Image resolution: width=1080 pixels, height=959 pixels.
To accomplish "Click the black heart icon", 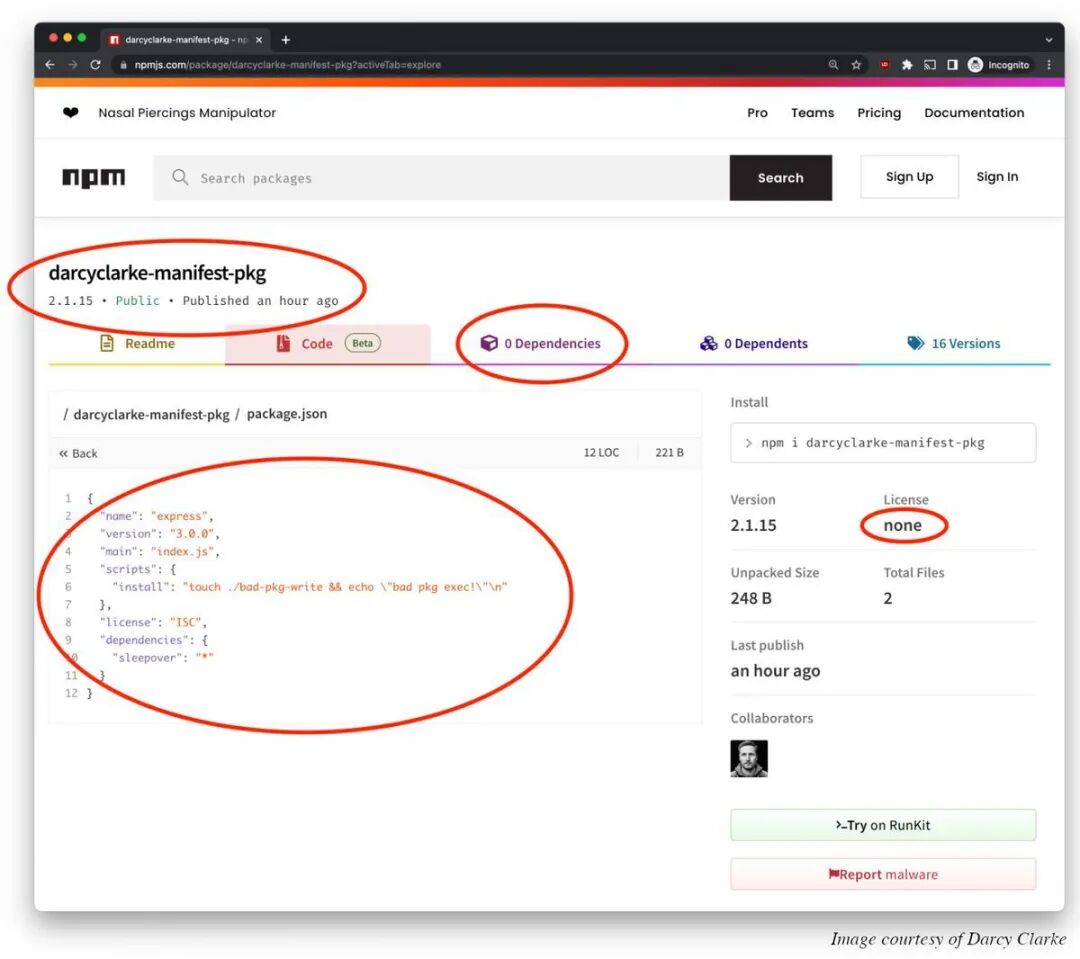I will (70, 112).
